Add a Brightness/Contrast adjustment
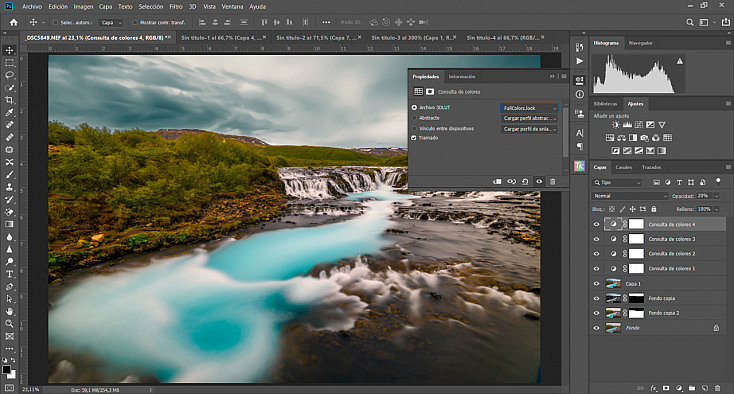Image resolution: width=734 pixels, height=394 pixels. 616,125
